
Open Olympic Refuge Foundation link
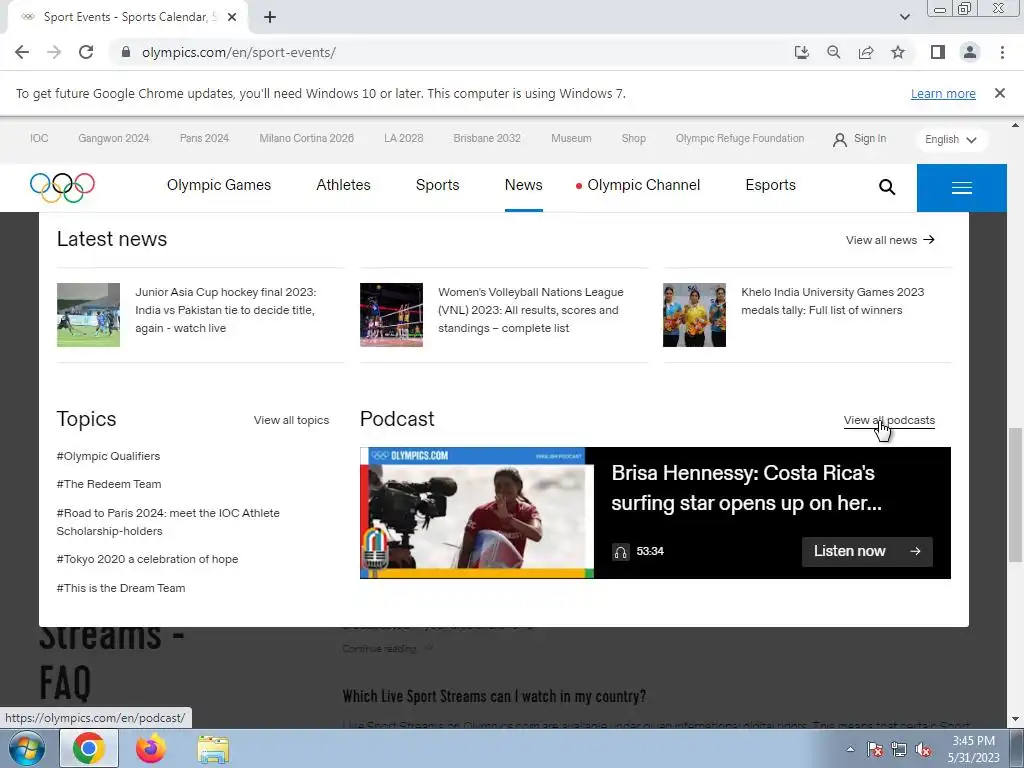[740, 138]
